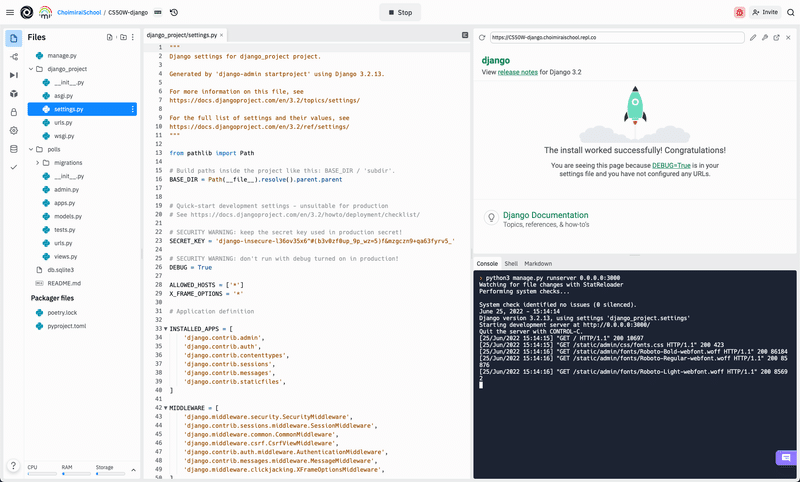800x482 pixels.
Task: Close the webview pane
Action: pyautogui.click(x=788, y=38)
